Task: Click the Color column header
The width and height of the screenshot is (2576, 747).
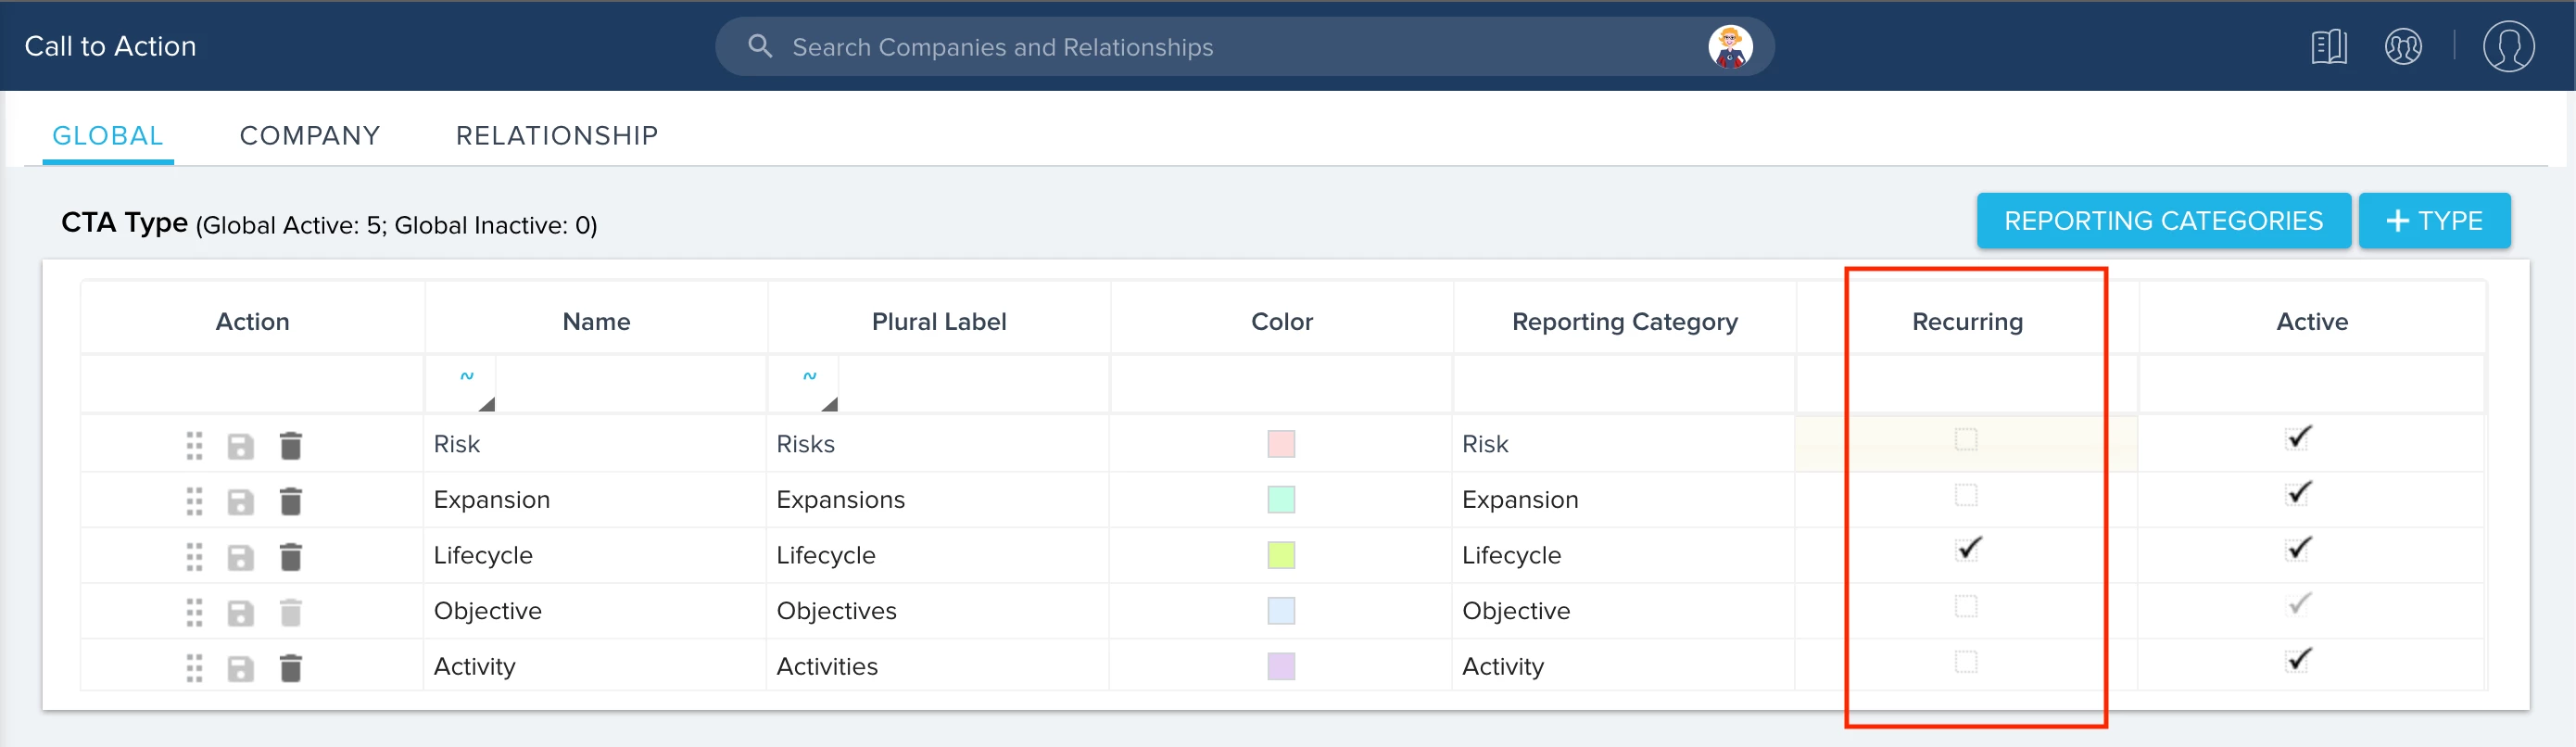Action: 1281,322
